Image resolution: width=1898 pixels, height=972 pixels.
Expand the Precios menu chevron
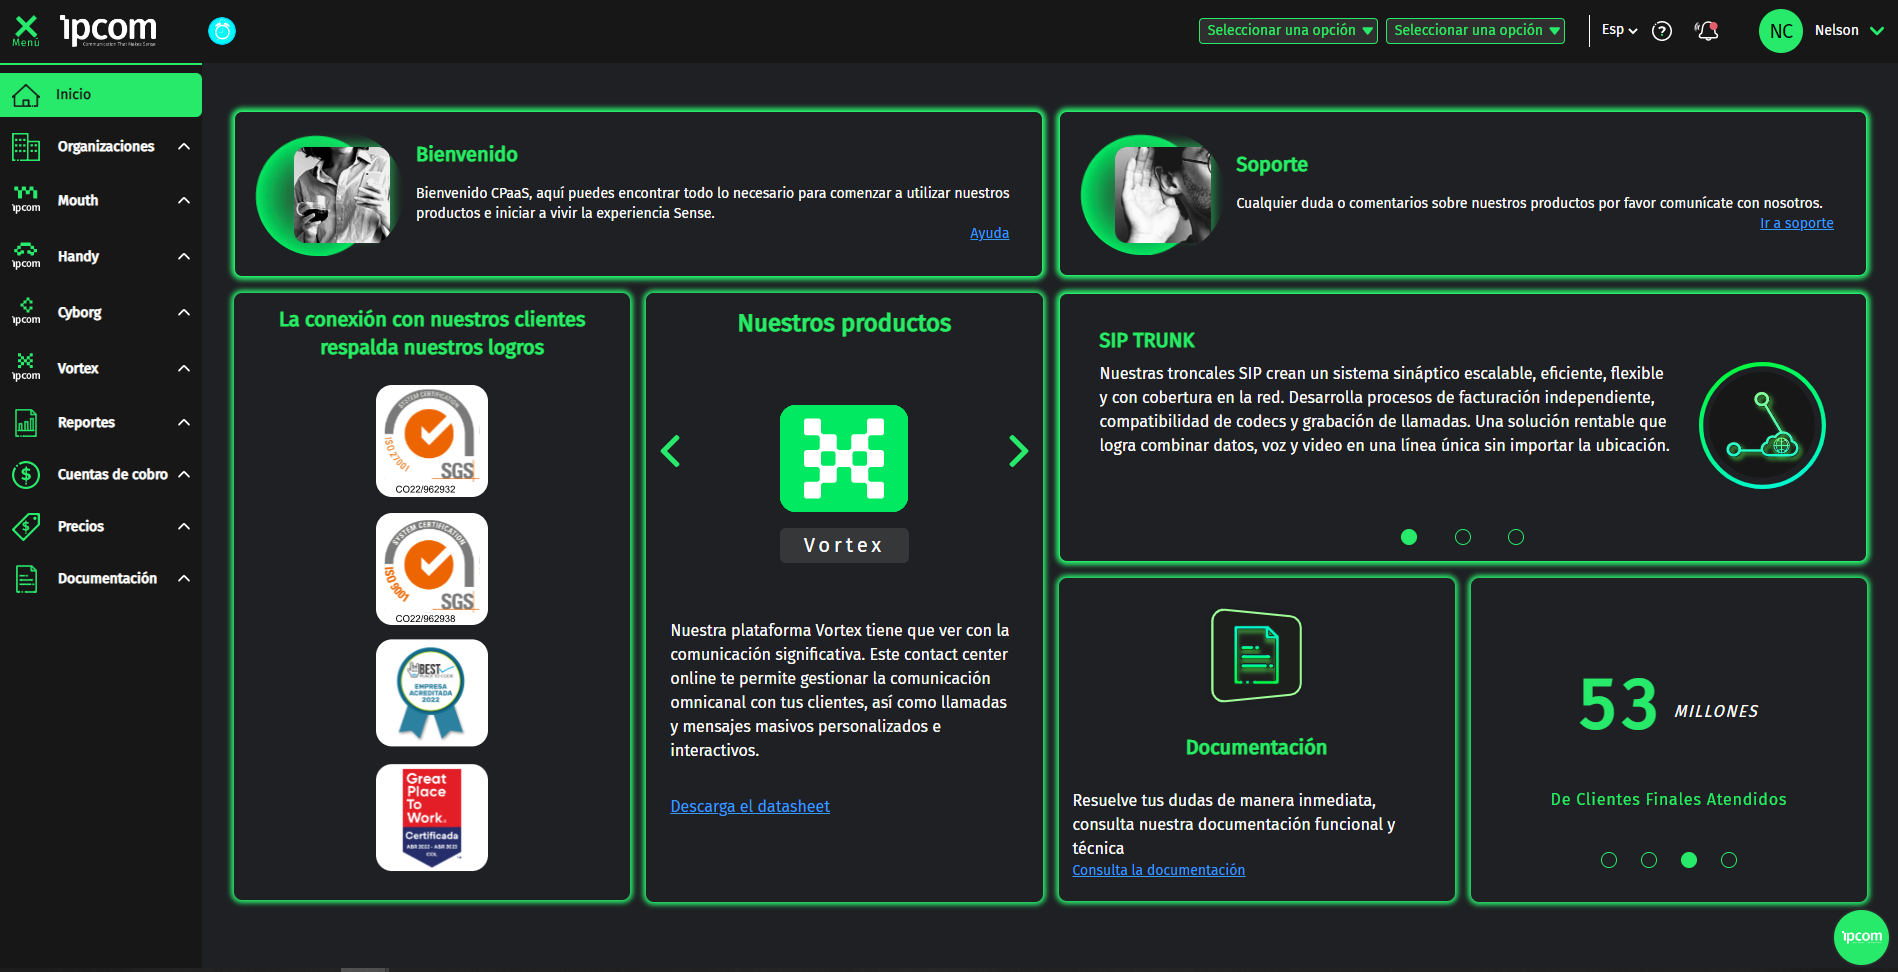pyautogui.click(x=184, y=527)
